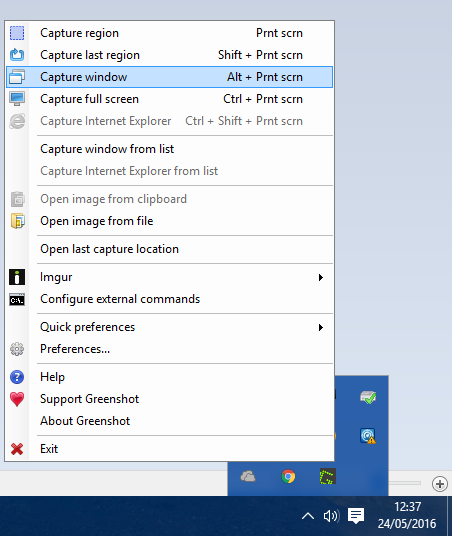Select Capture full screen
This screenshot has height=536, width=452.
[169, 99]
